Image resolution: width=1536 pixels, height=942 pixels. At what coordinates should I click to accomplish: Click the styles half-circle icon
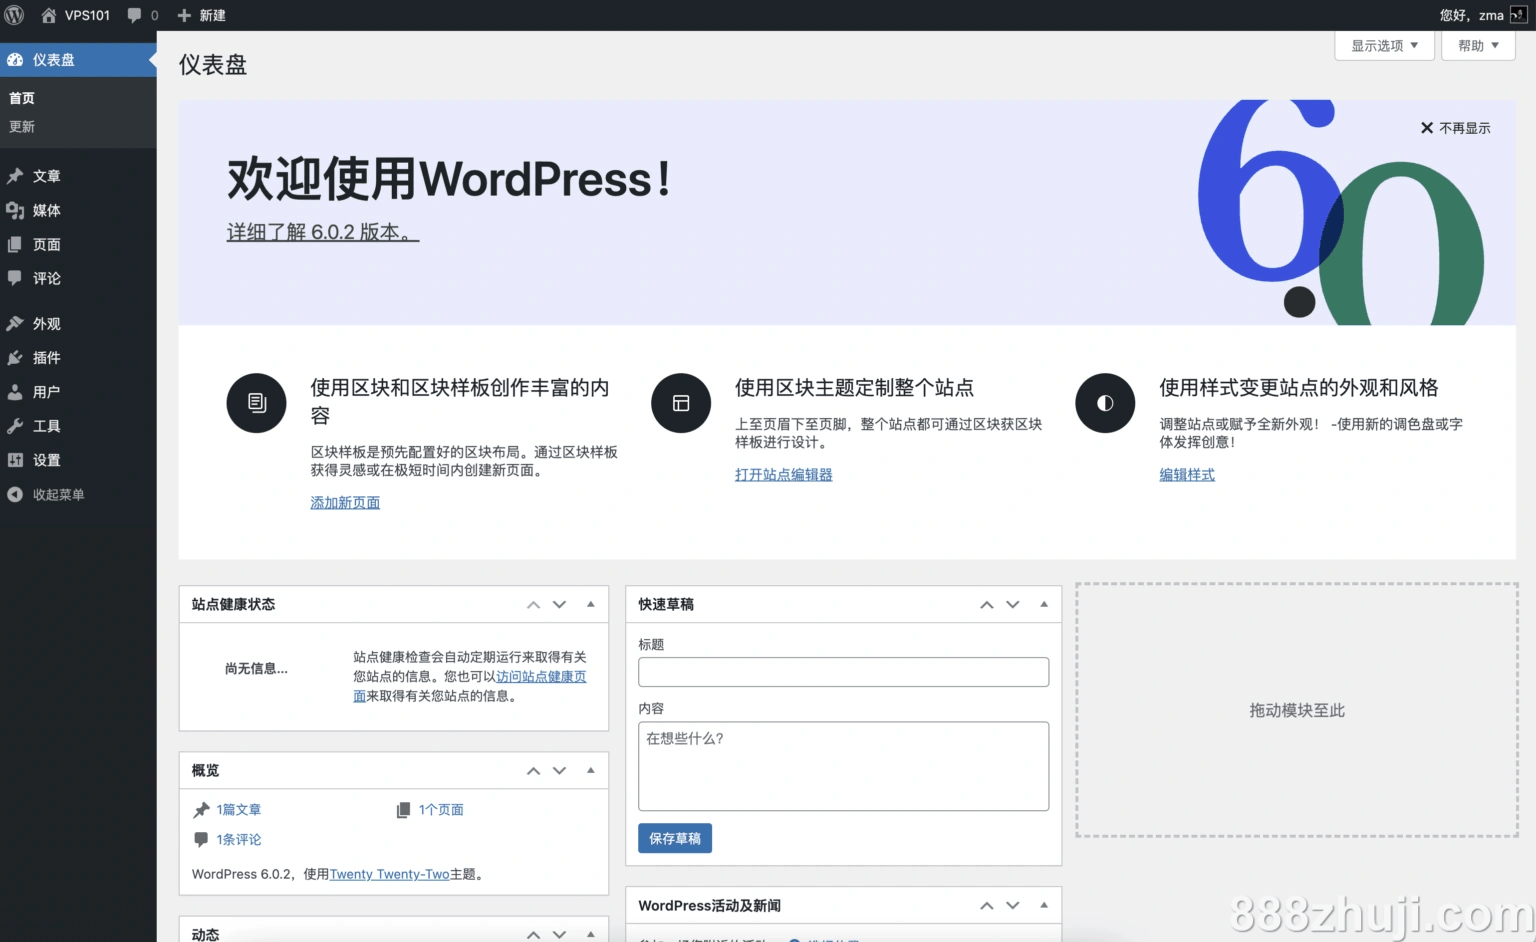[1105, 403]
